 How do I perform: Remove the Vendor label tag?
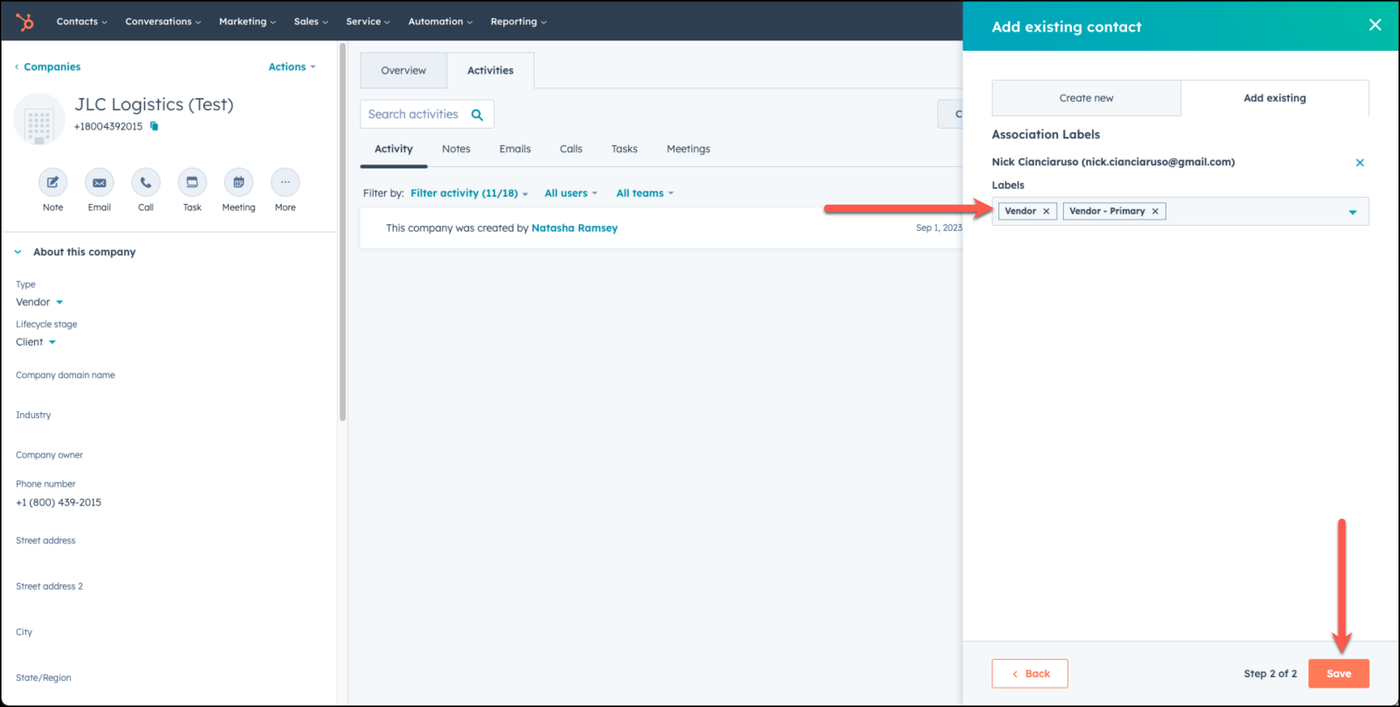pyautogui.click(x=1046, y=211)
